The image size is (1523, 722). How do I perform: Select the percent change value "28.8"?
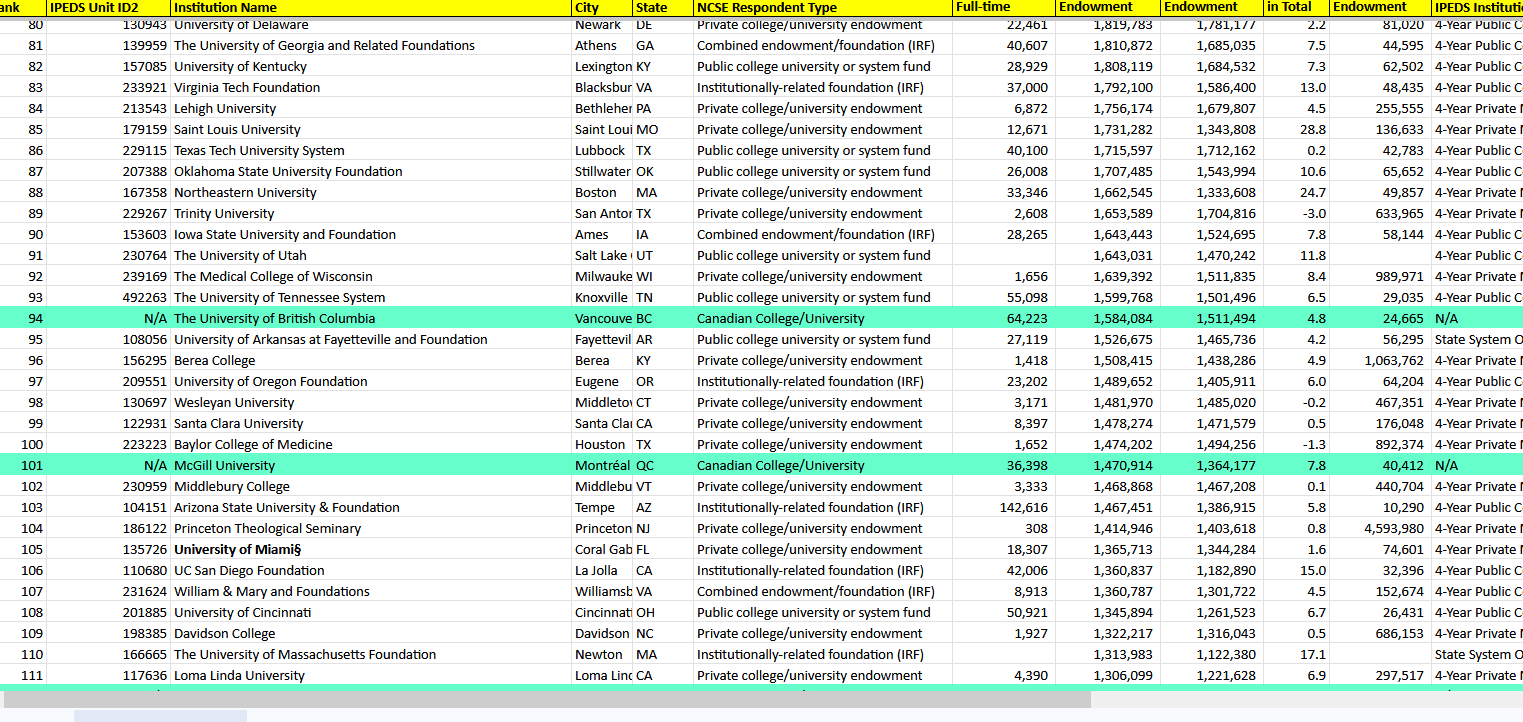coord(1297,130)
